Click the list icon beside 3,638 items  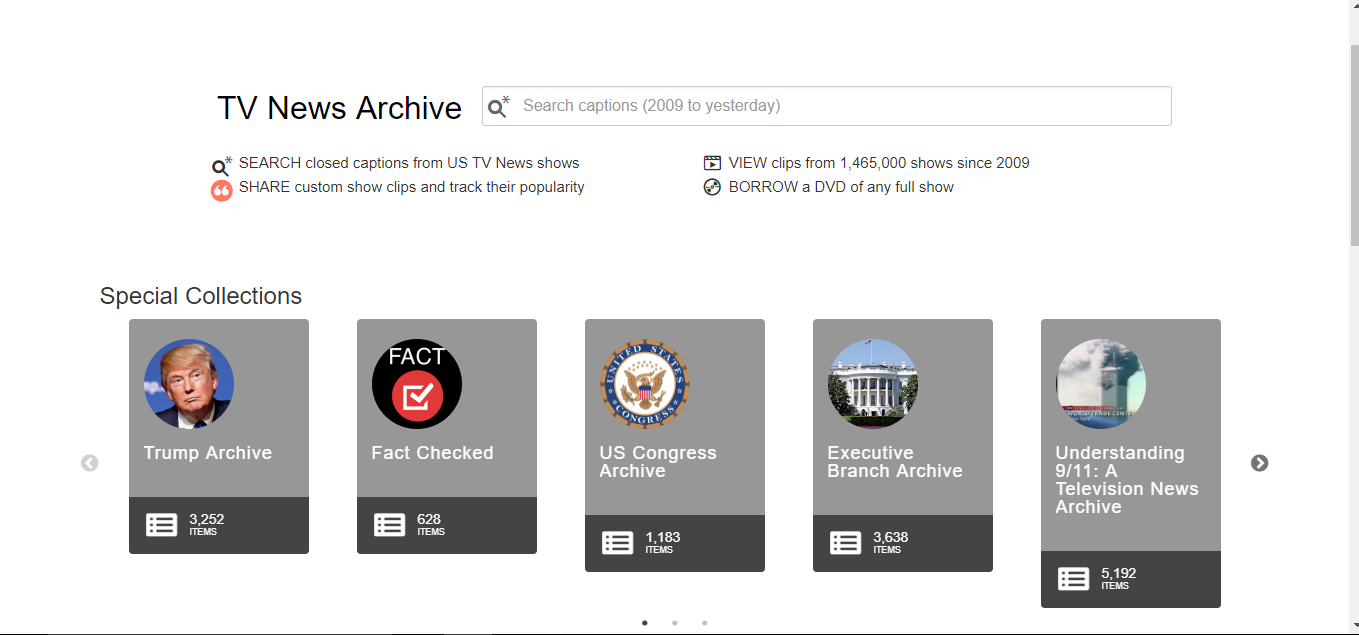point(846,543)
